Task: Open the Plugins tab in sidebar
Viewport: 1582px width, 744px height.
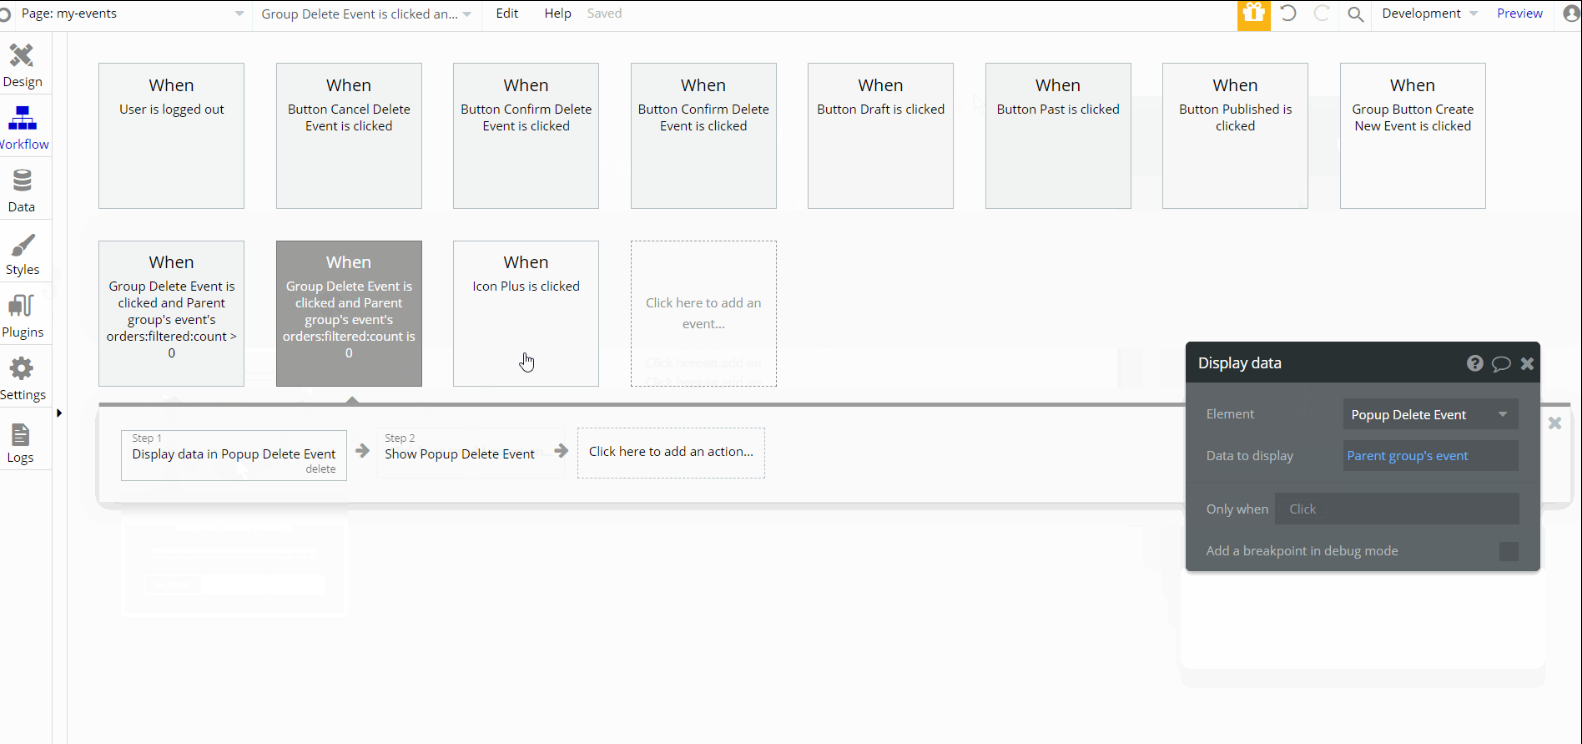Action: (x=22, y=316)
